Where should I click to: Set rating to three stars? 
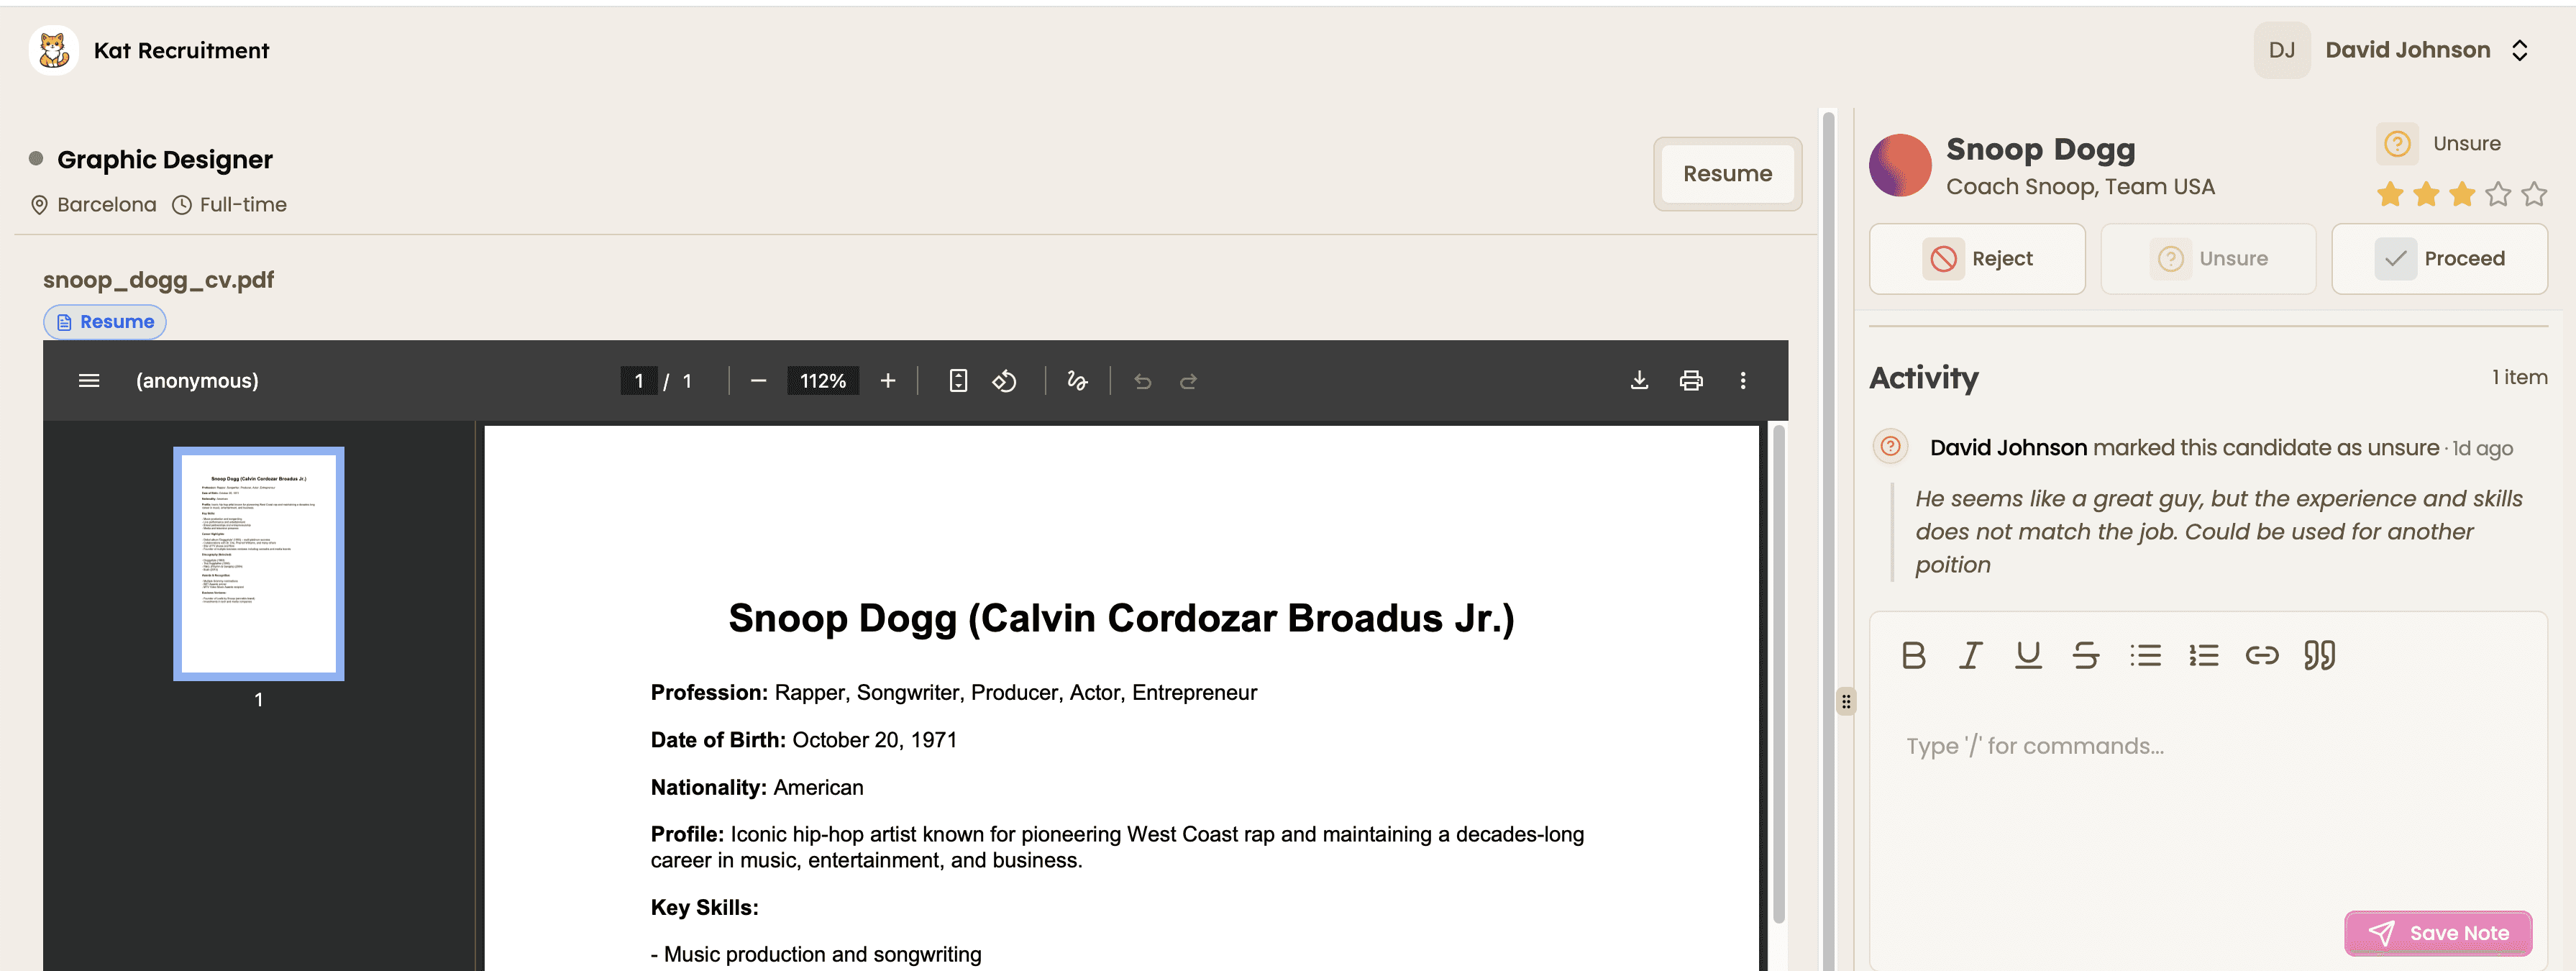[x=2462, y=194]
